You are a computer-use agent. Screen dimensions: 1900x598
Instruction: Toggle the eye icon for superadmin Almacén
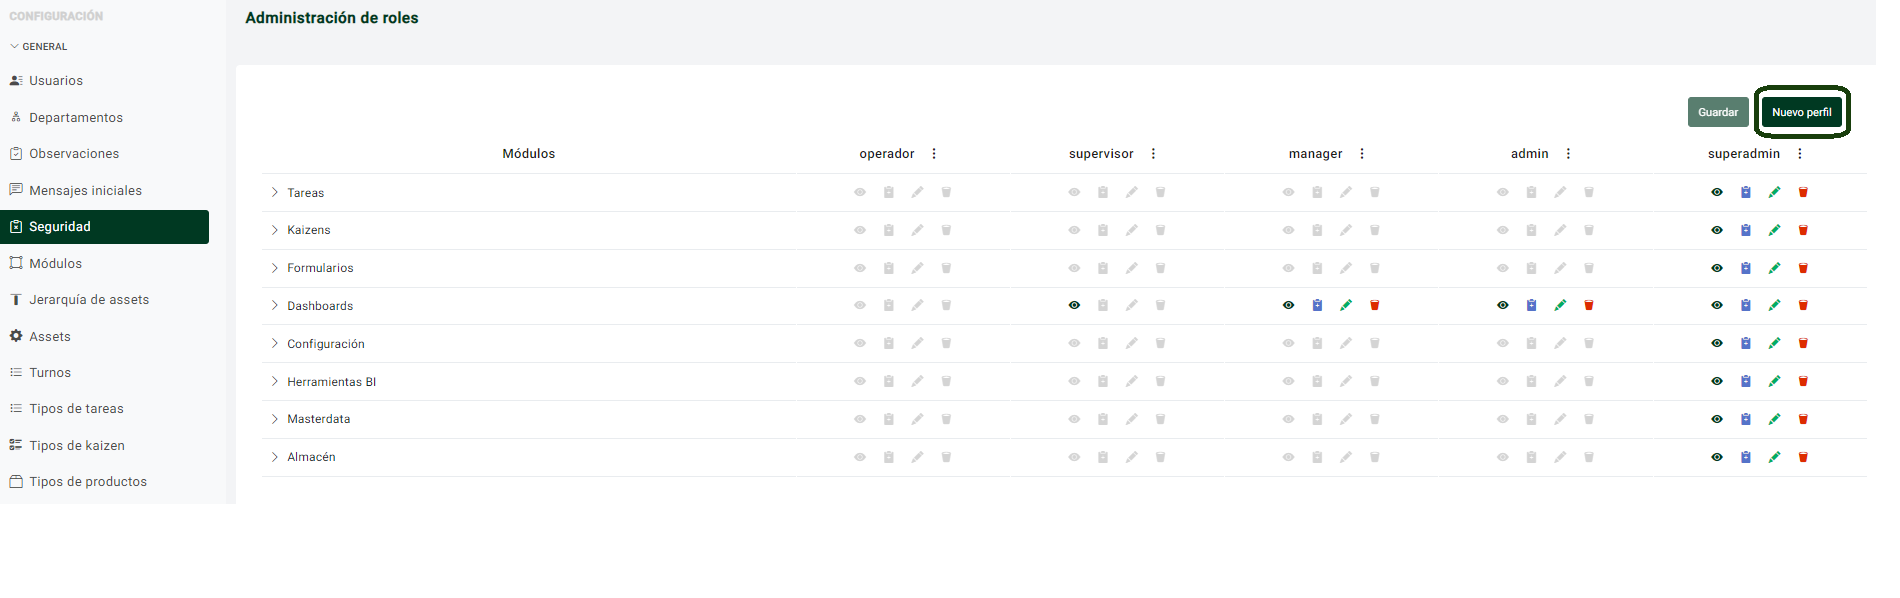pyautogui.click(x=1717, y=457)
